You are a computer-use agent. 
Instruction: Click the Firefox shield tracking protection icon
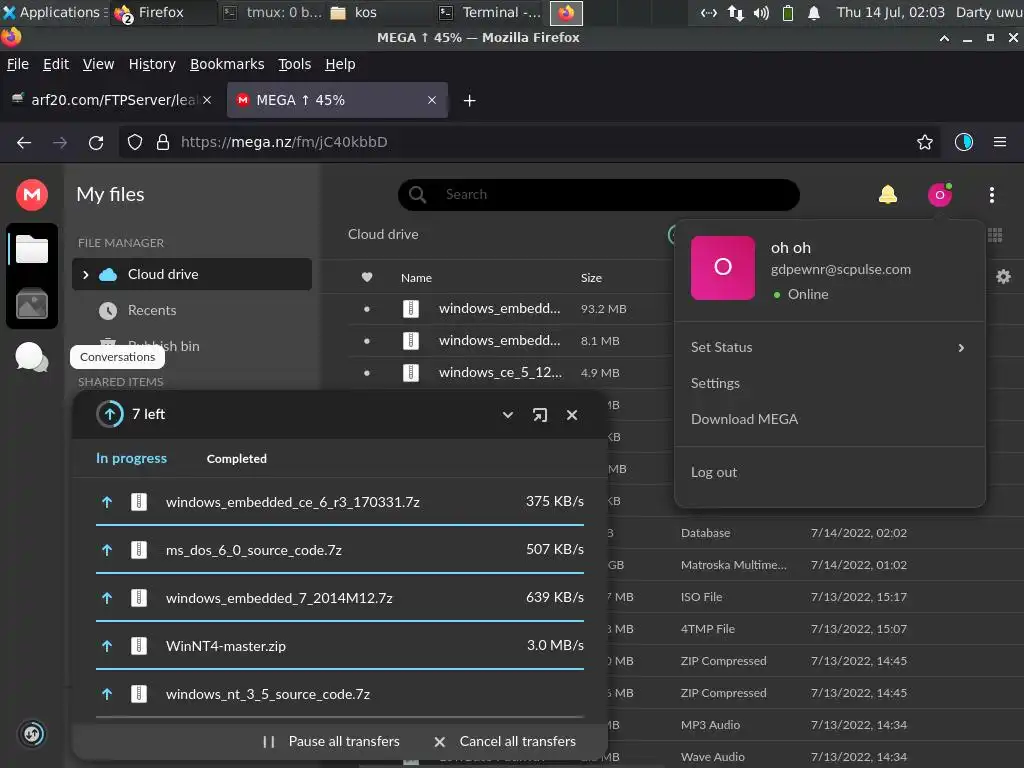pyautogui.click(x=135, y=142)
